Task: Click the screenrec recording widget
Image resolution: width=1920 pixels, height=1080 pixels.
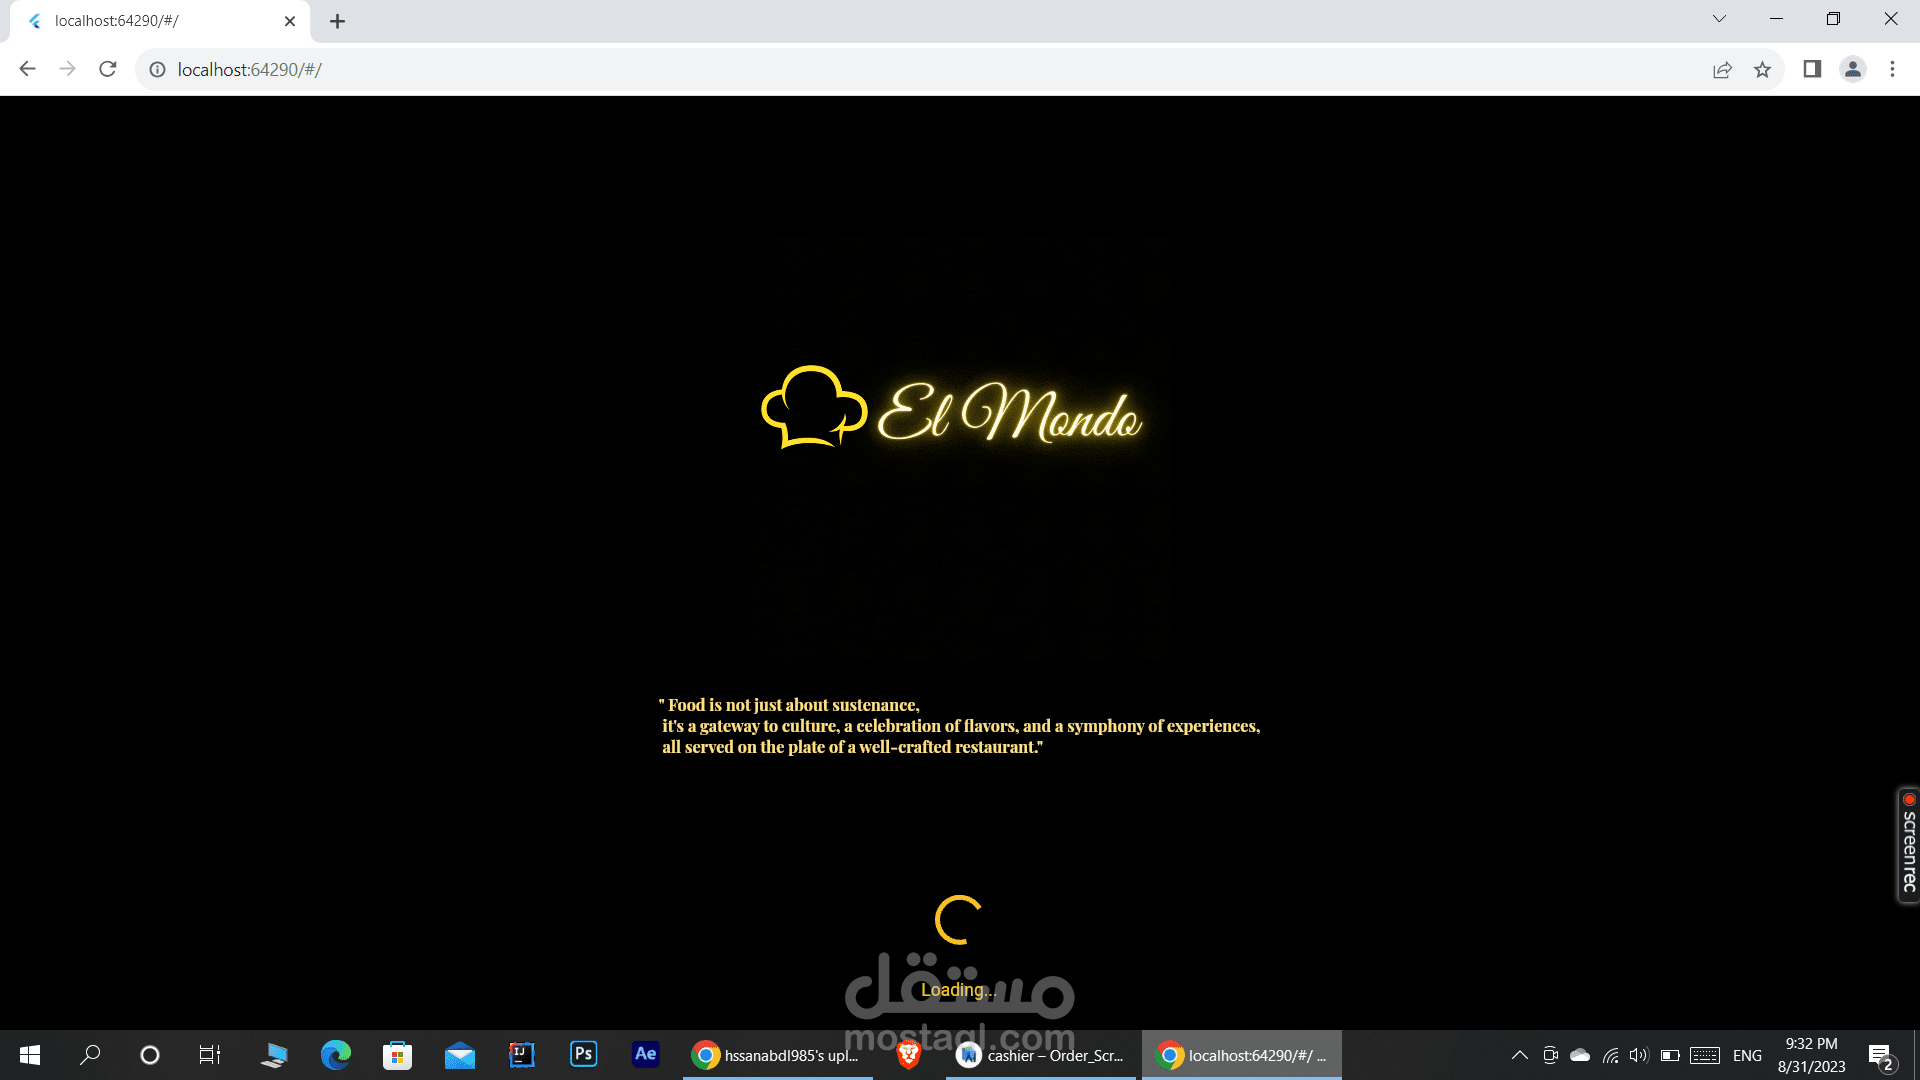Action: click(1908, 845)
